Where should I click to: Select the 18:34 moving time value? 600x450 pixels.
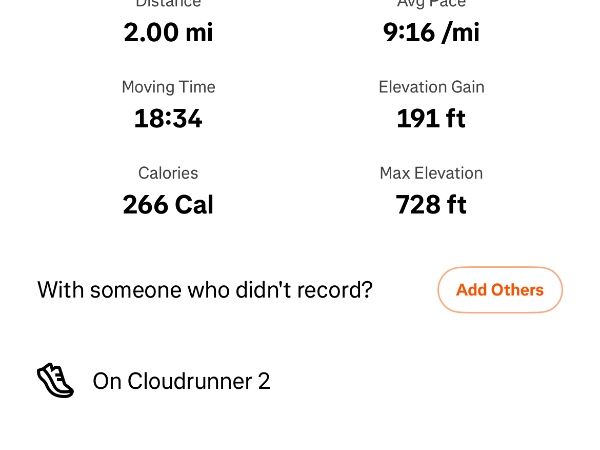168,119
